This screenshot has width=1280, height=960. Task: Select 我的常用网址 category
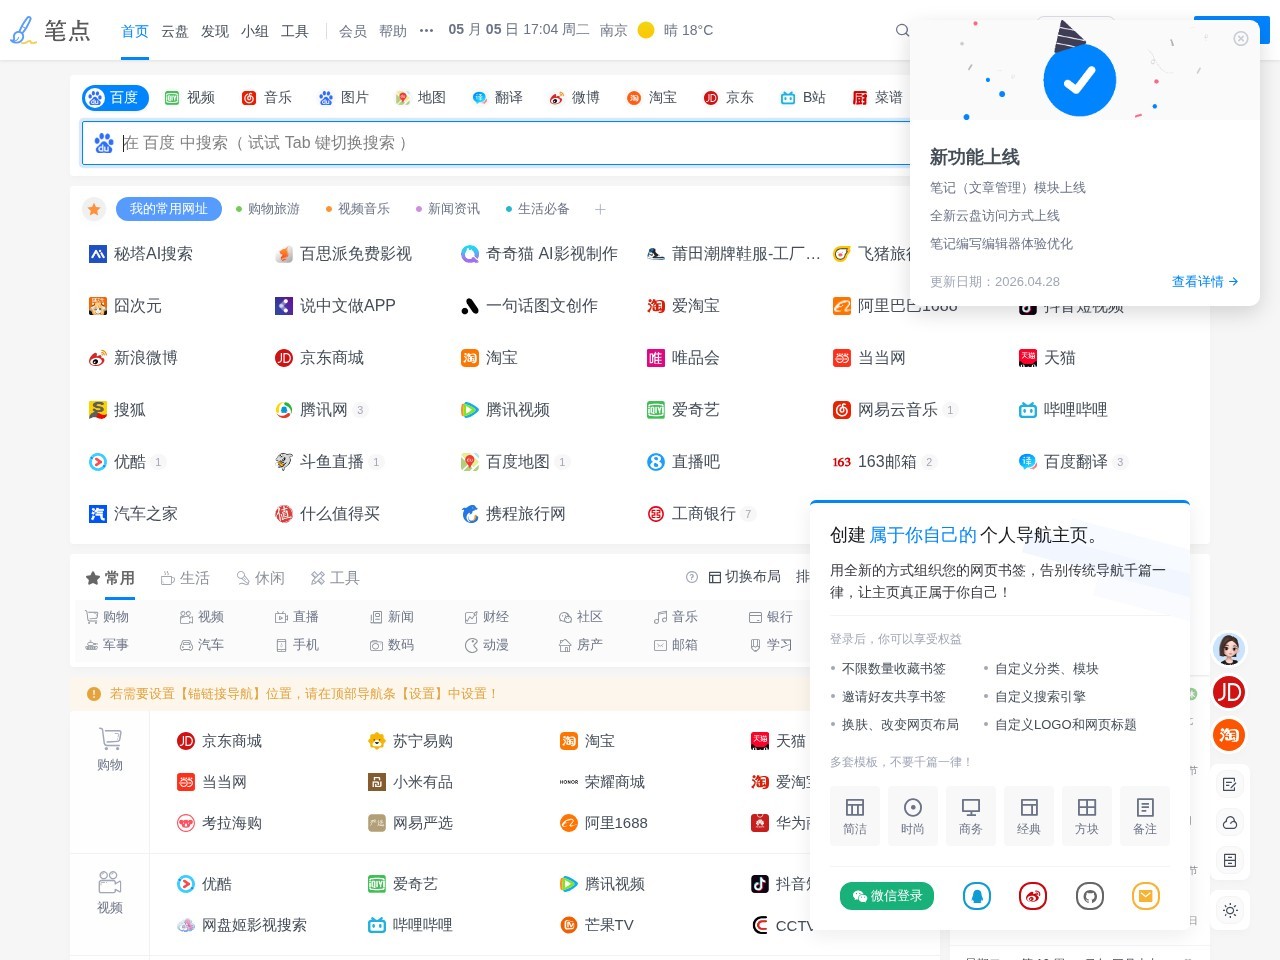pos(169,209)
